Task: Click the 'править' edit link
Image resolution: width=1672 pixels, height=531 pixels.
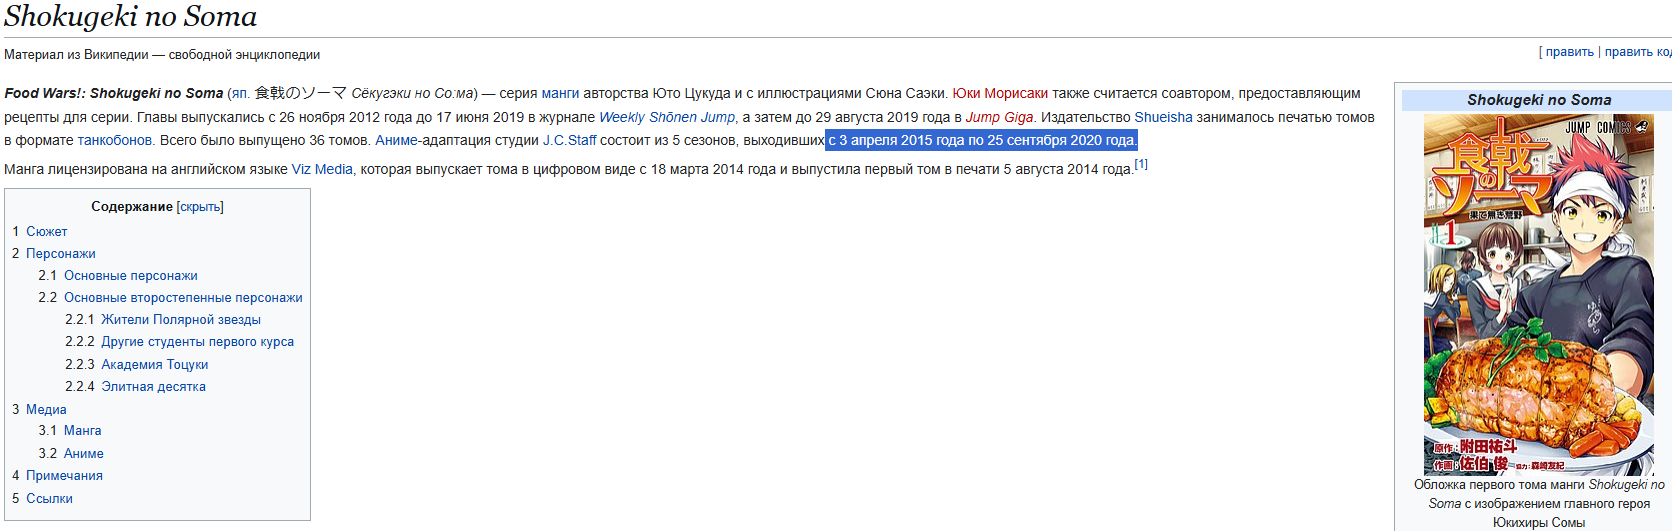Action: pos(1569,52)
